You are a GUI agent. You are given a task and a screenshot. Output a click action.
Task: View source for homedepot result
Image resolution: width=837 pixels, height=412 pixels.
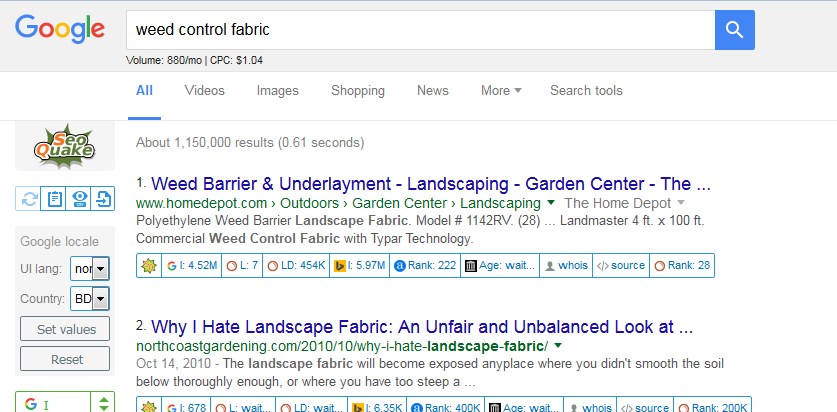tap(621, 265)
